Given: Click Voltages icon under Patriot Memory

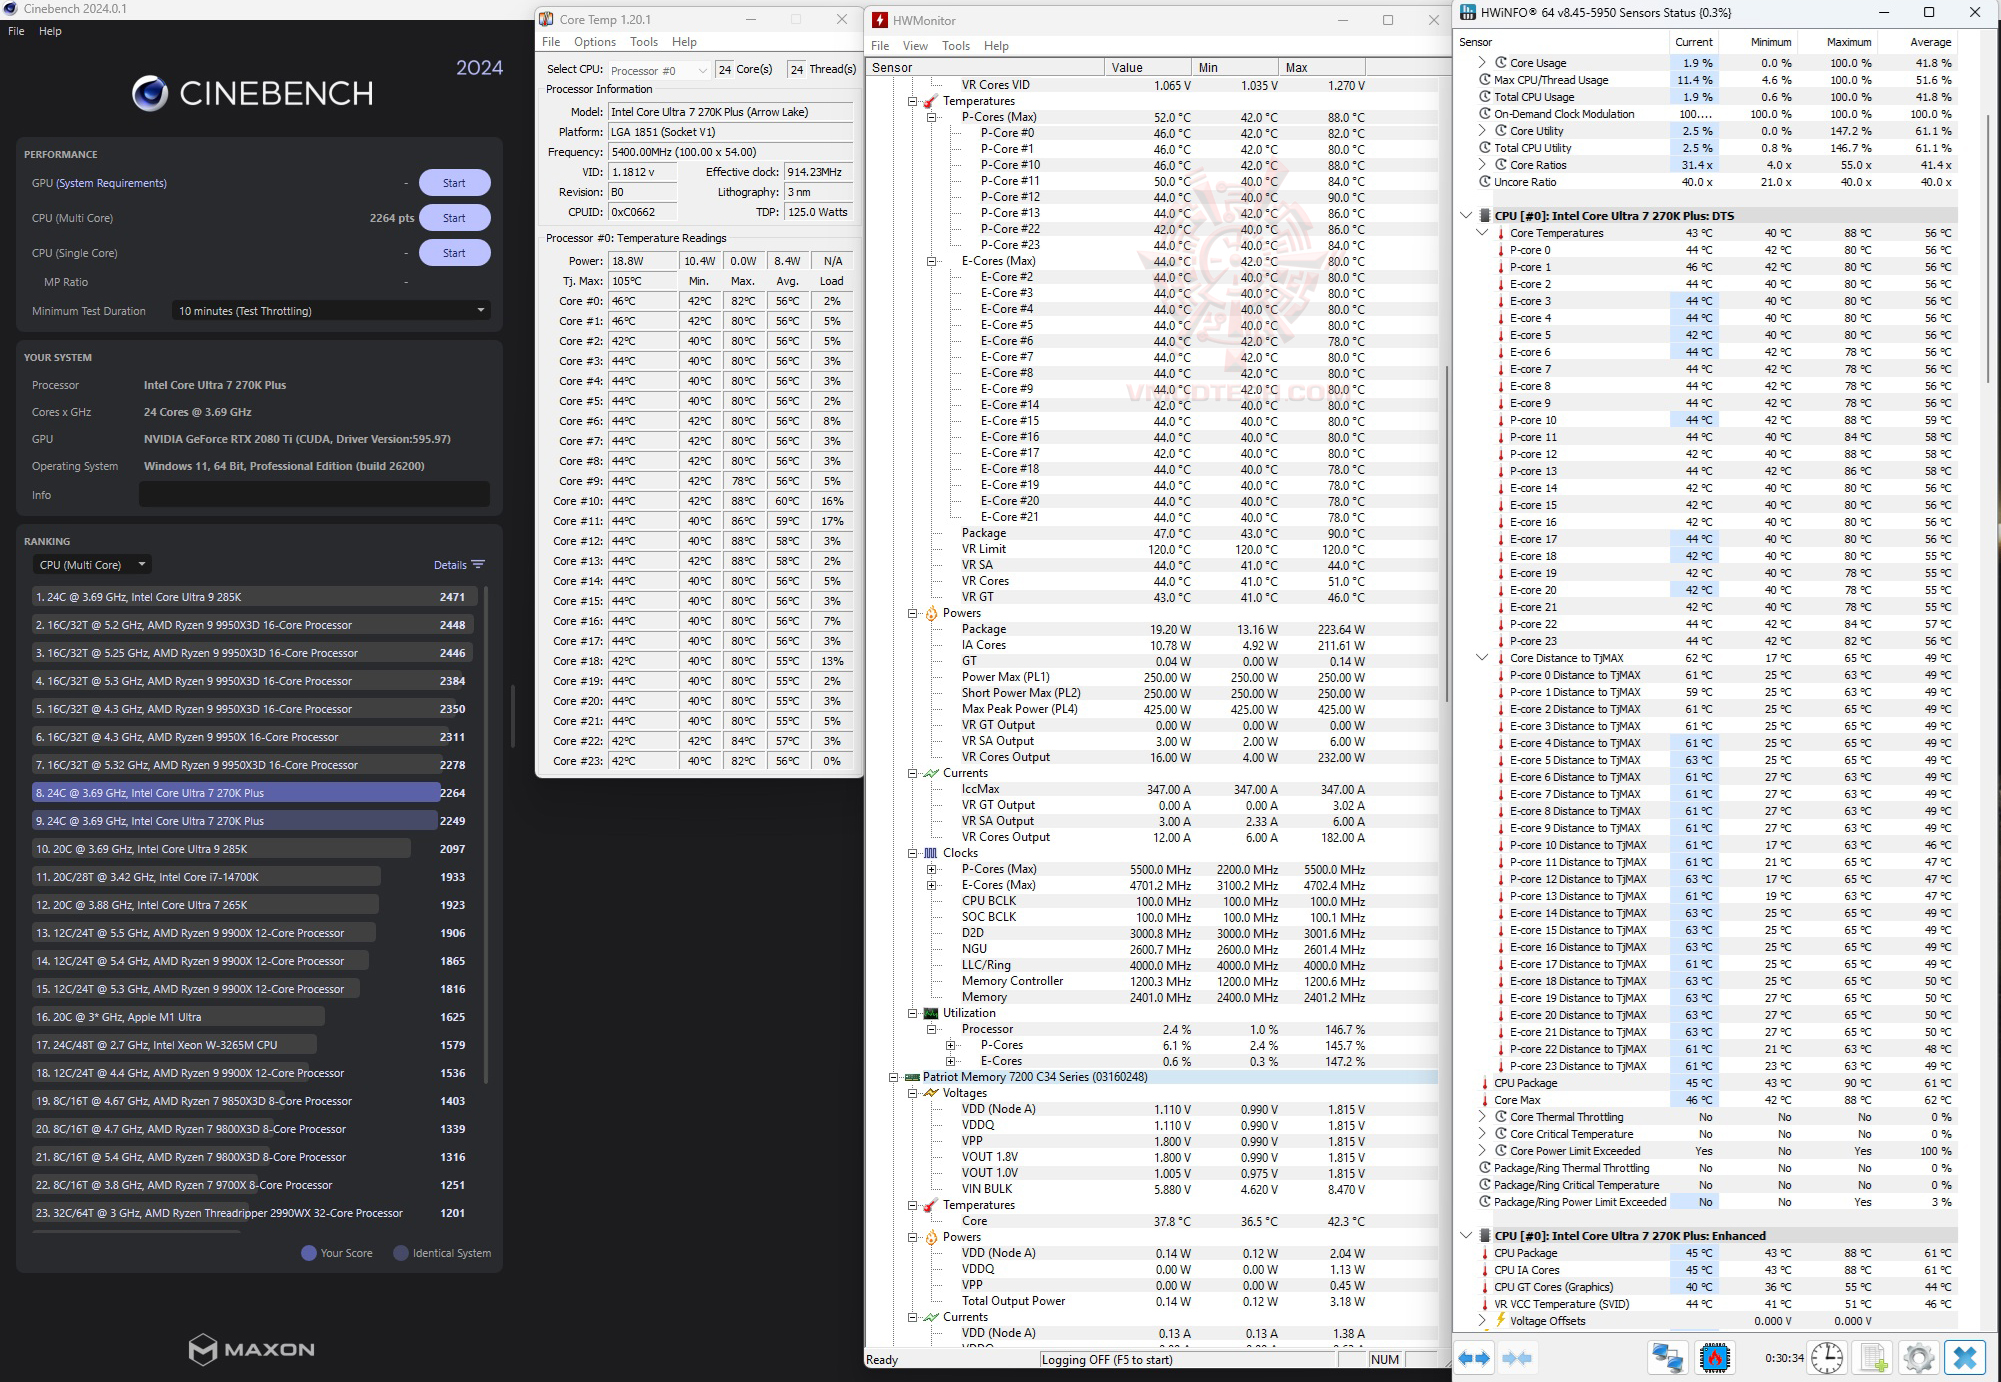Looking at the screenshot, I should point(931,1093).
